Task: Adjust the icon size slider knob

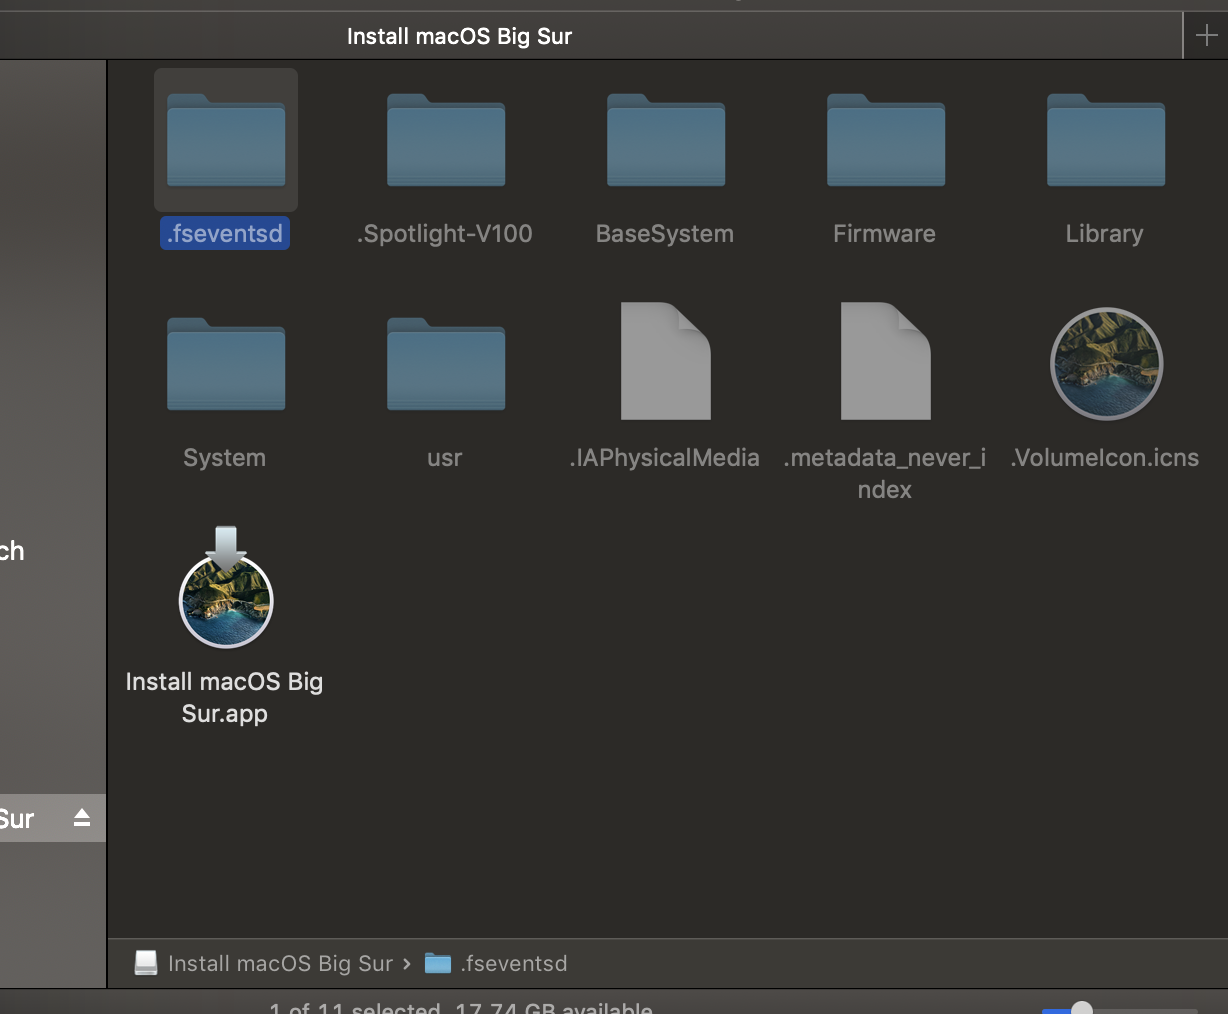Action: coord(1082,1008)
